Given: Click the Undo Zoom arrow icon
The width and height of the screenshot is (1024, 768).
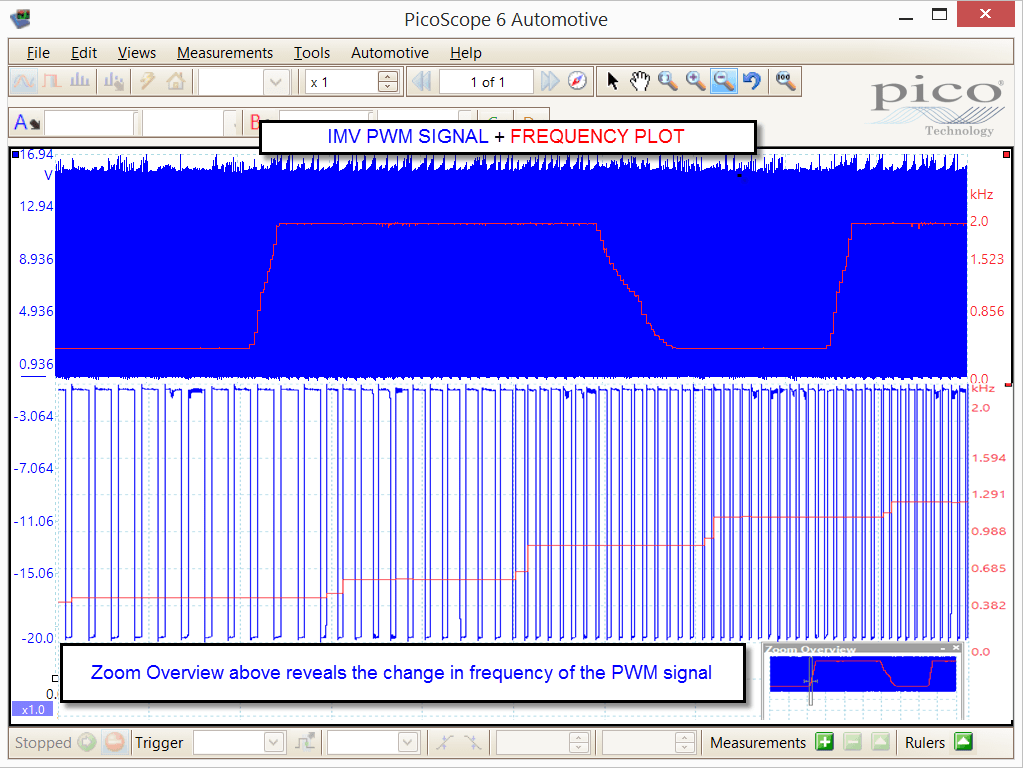Looking at the screenshot, I should (752, 82).
